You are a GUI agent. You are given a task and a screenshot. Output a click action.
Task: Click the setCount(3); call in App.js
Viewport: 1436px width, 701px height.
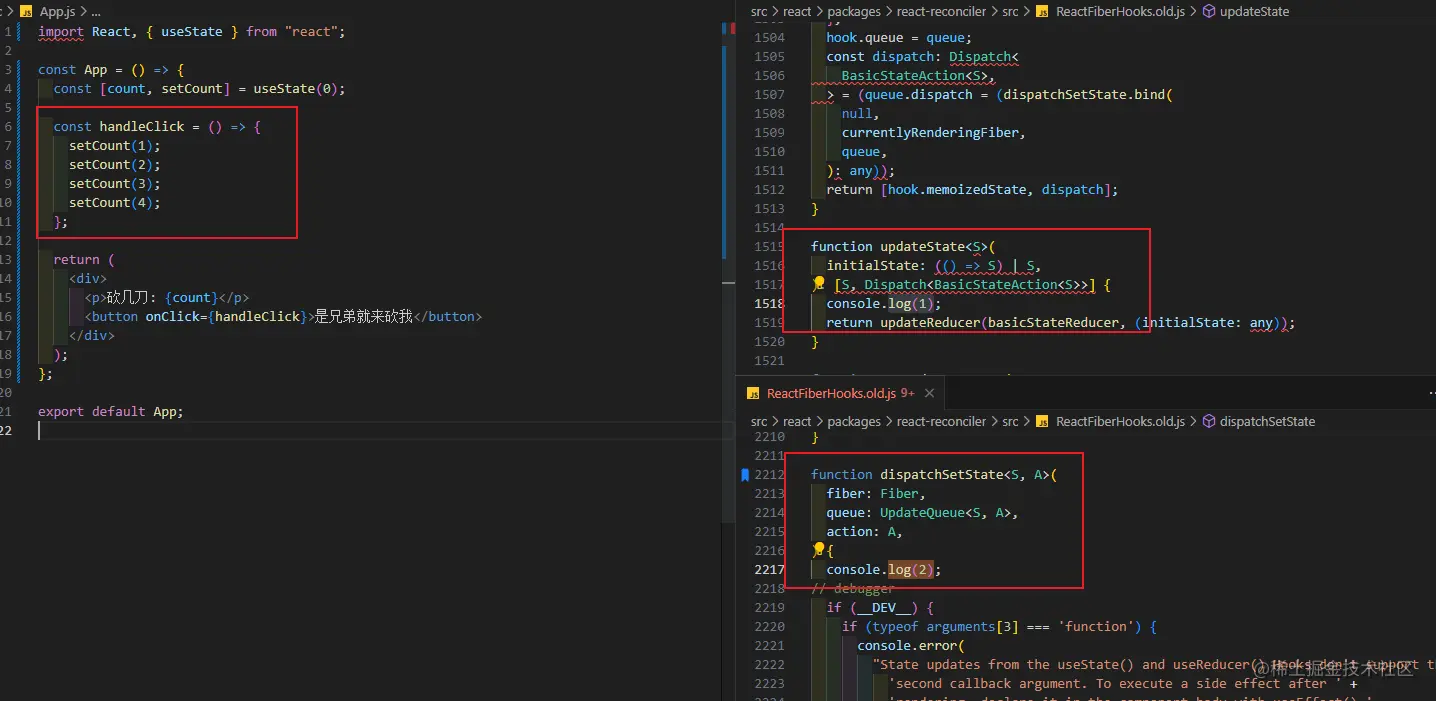[114, 184]
